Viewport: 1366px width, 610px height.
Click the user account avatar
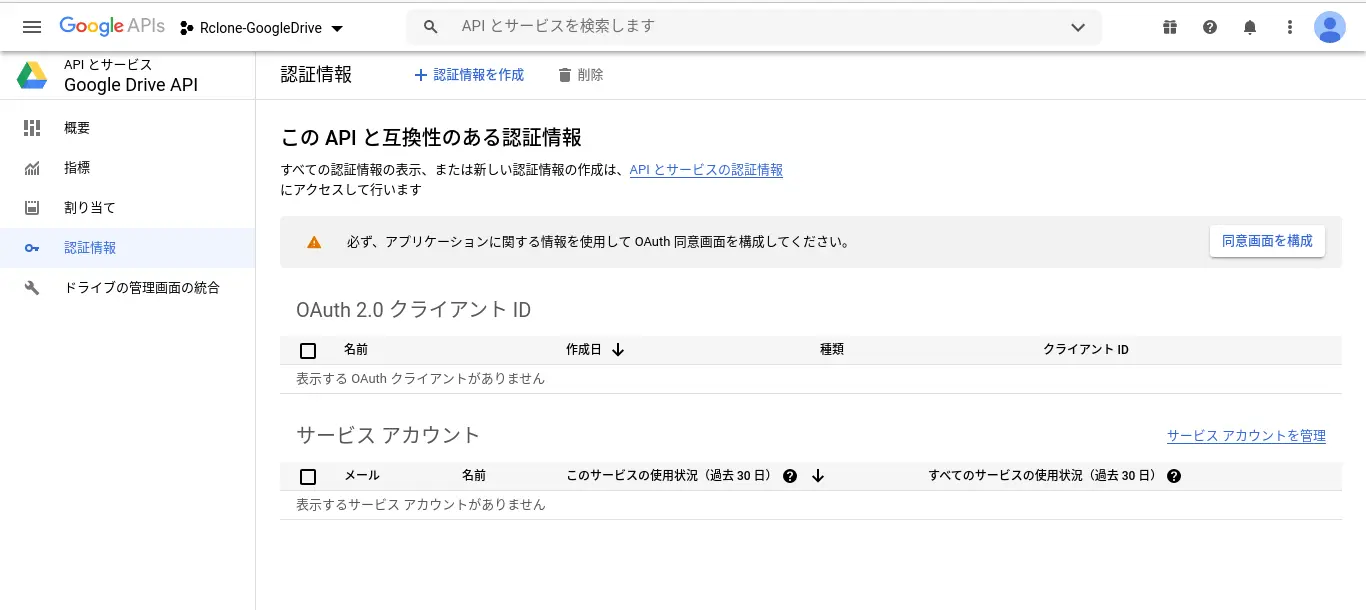[x=1329, y=27]
